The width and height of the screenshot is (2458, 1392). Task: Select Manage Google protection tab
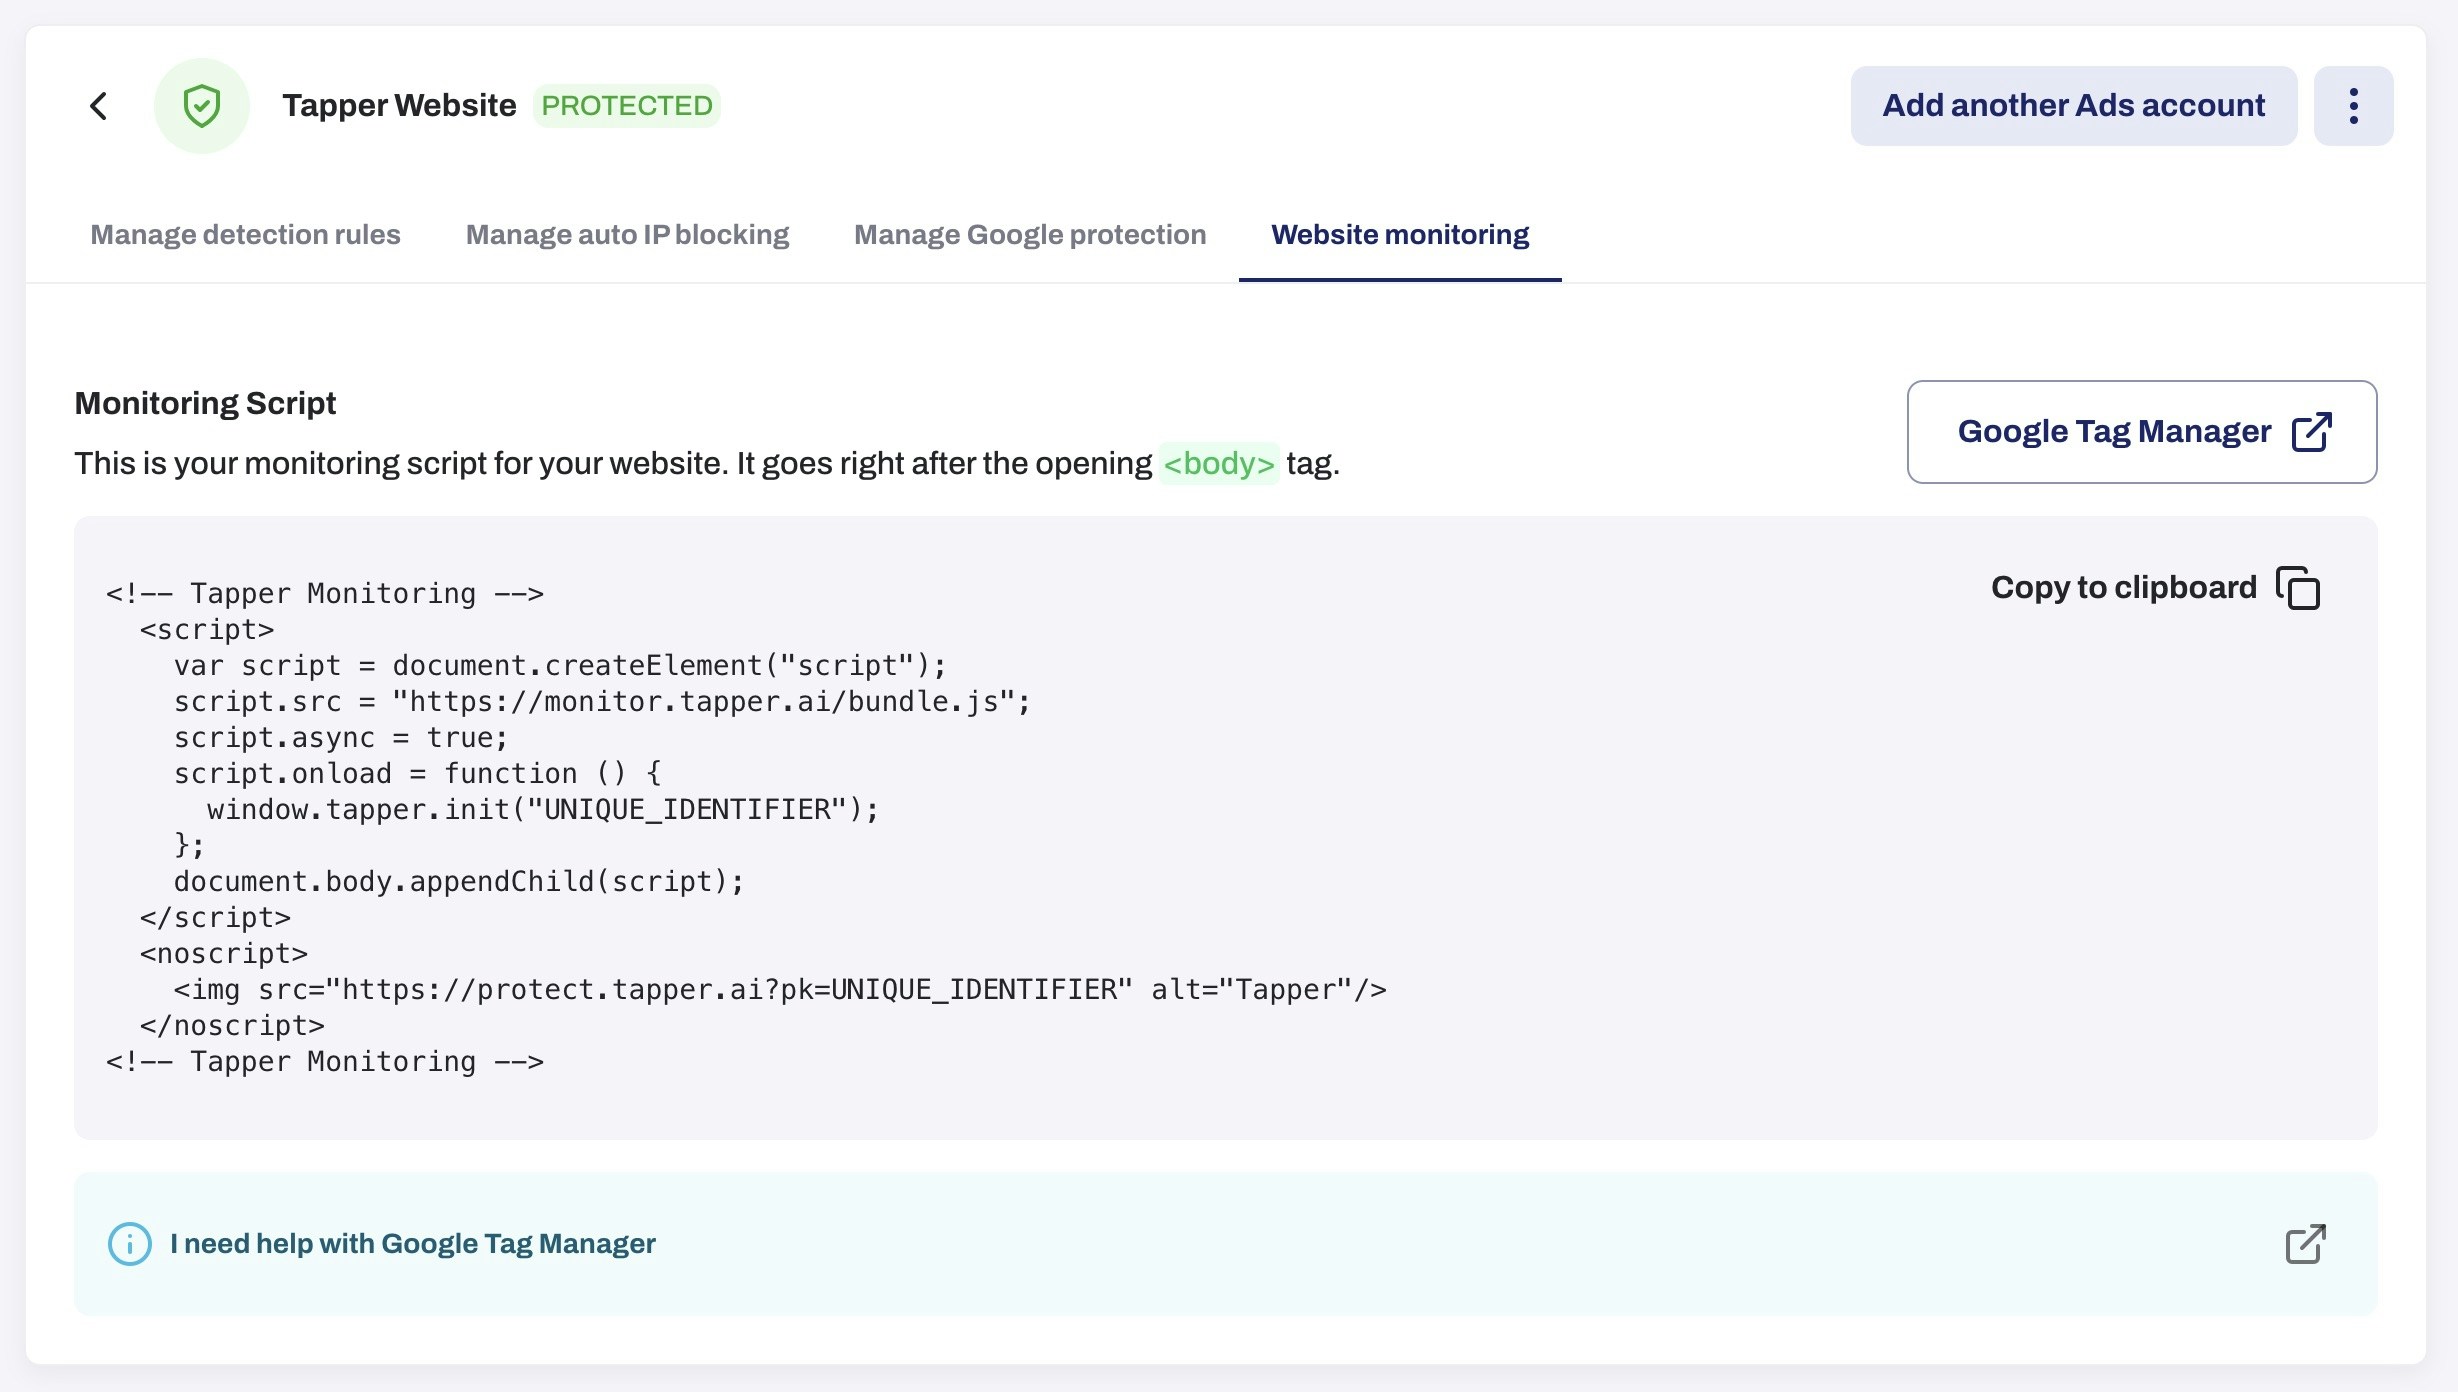[1029, 234]
